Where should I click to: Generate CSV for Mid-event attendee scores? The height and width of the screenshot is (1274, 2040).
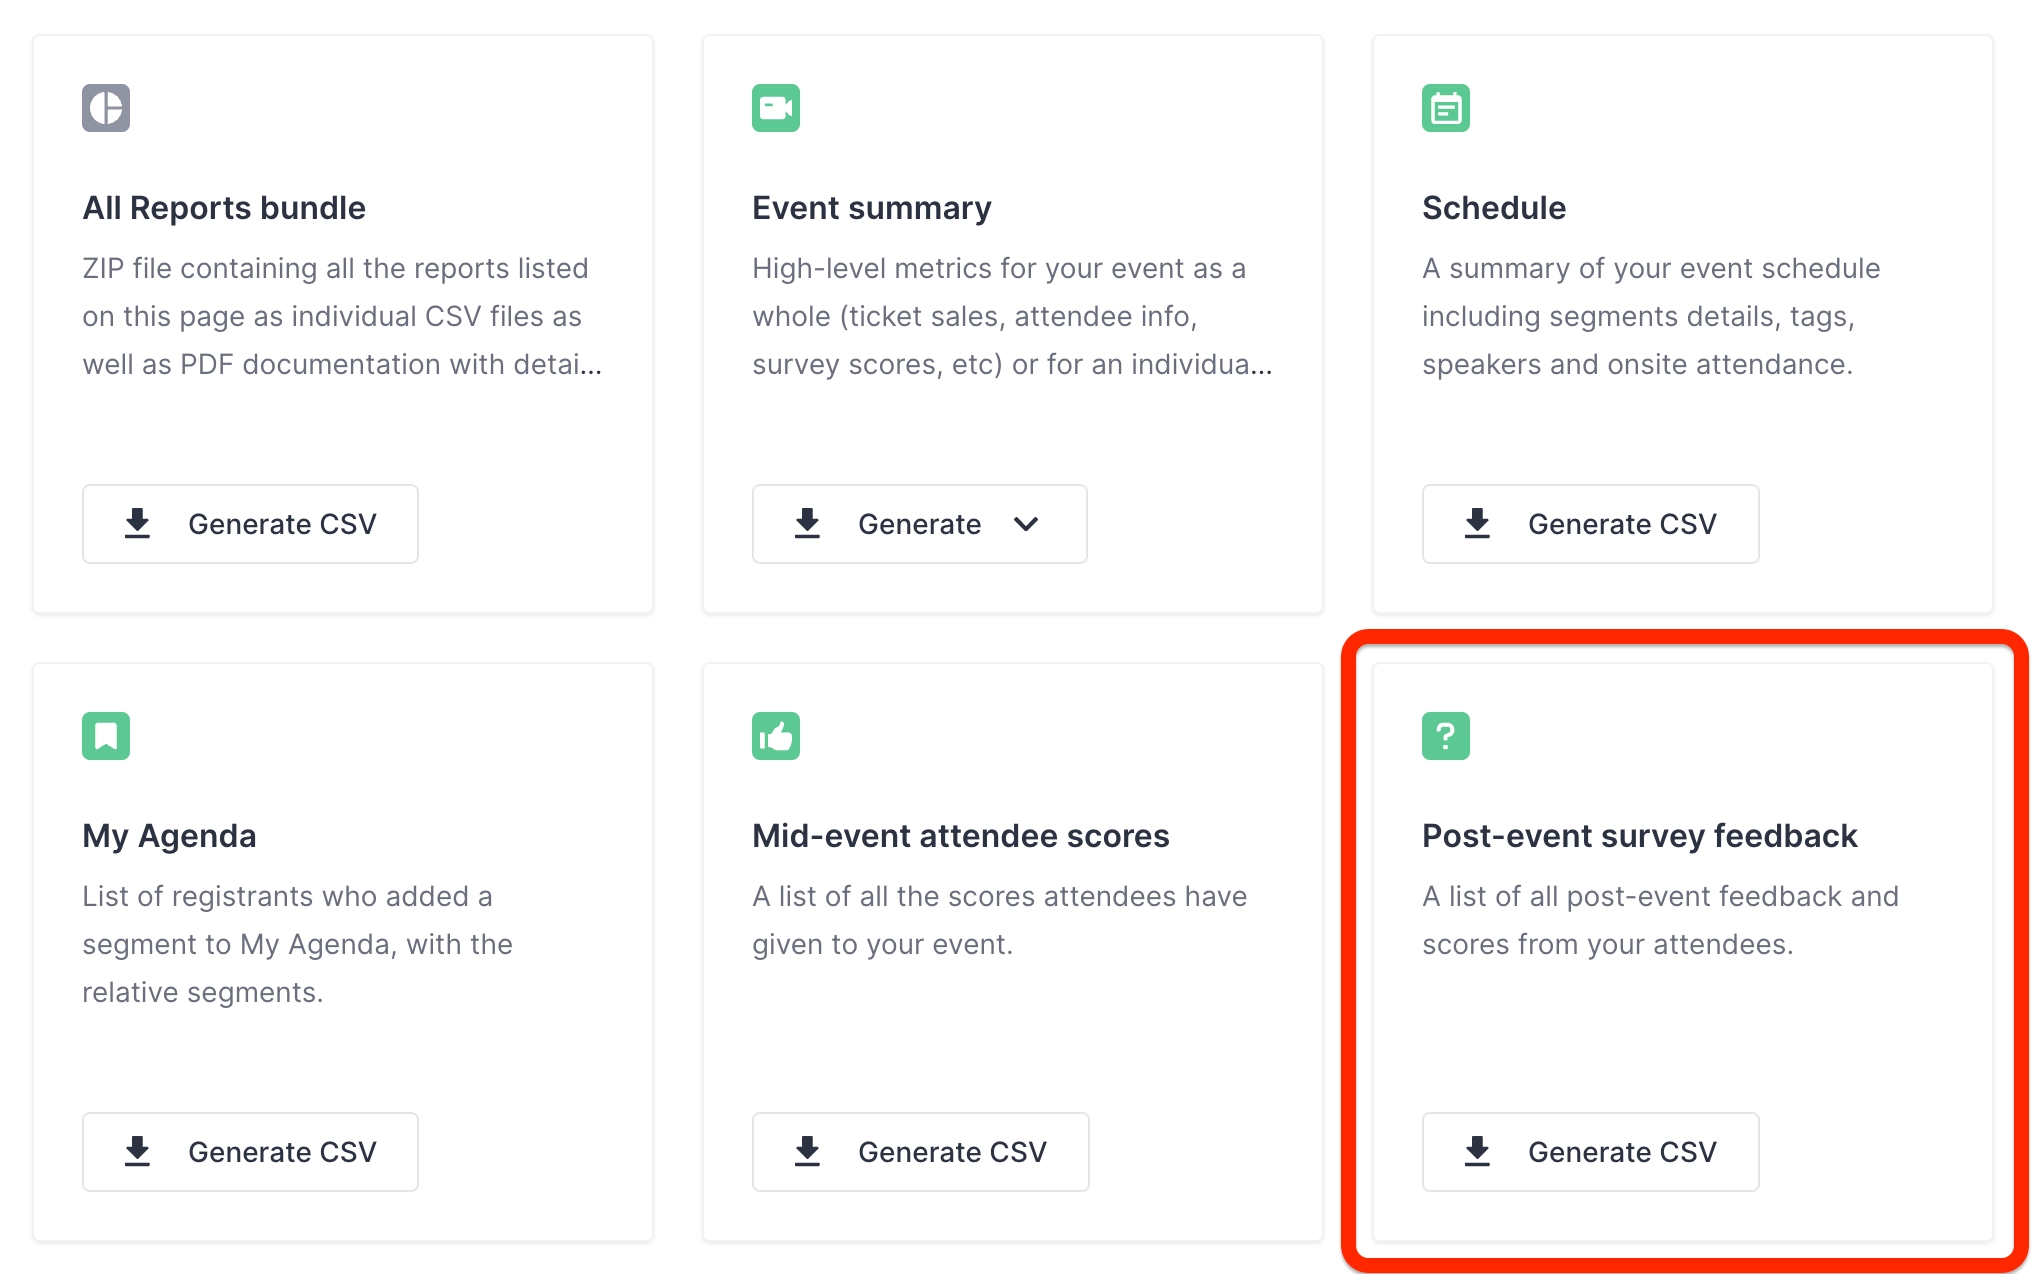pos(920,1152)
